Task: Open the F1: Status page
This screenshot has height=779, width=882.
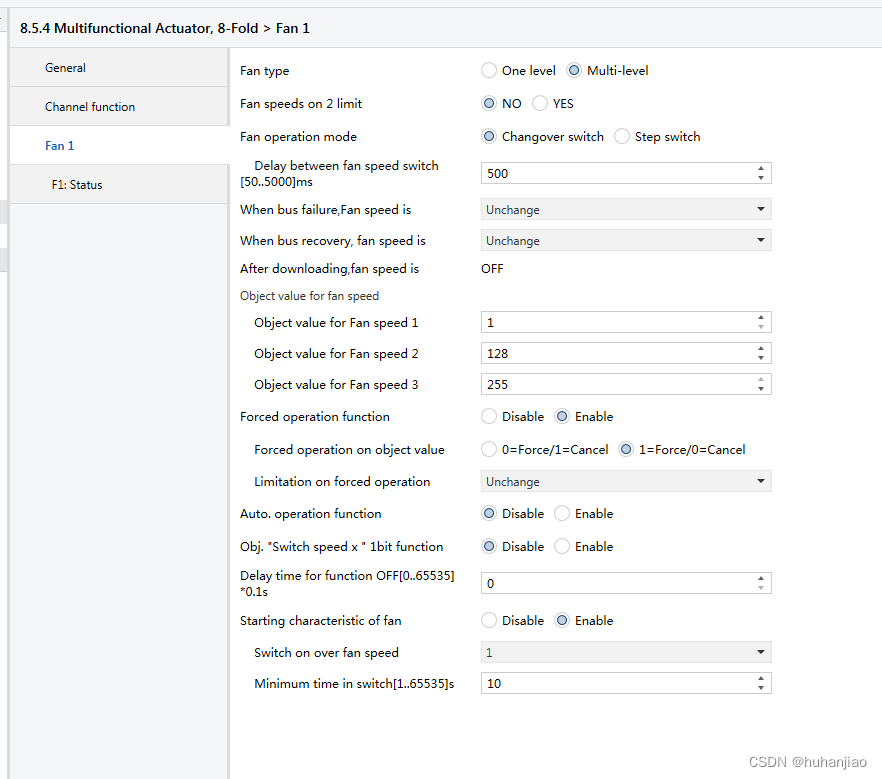Action: [x=77, y=185]
